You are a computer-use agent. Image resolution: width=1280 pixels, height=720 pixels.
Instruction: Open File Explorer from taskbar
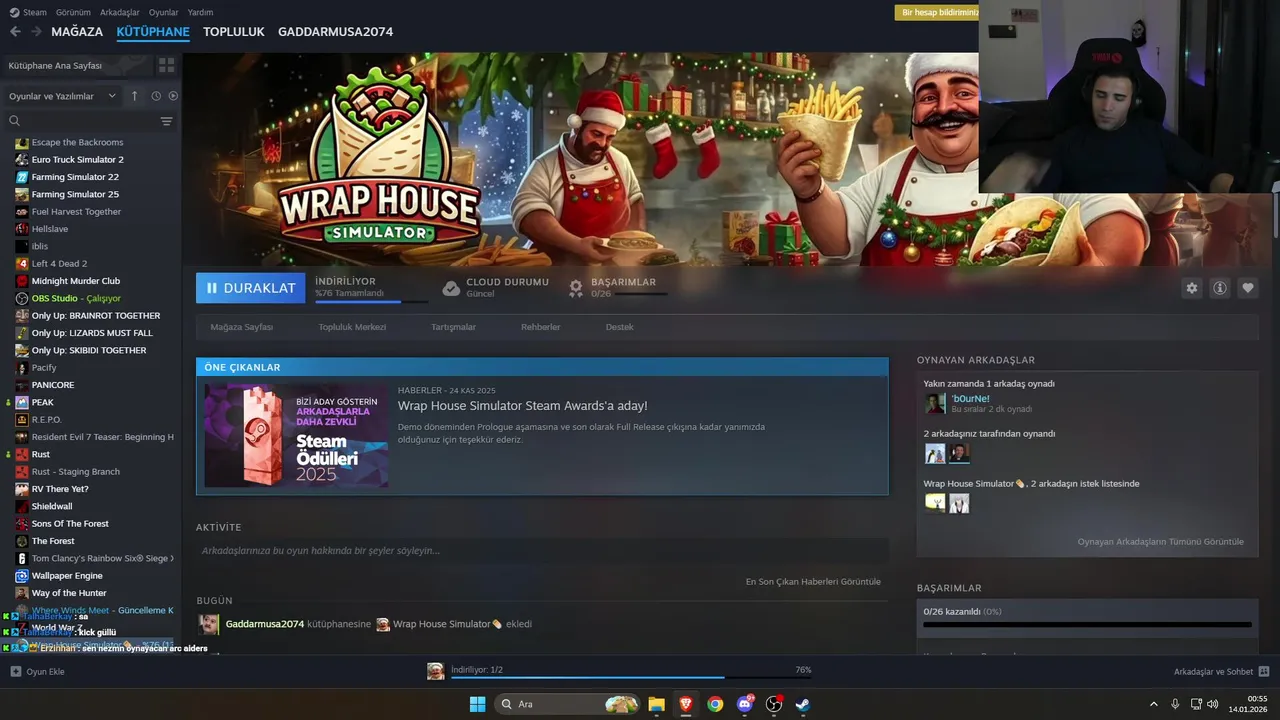656,704
